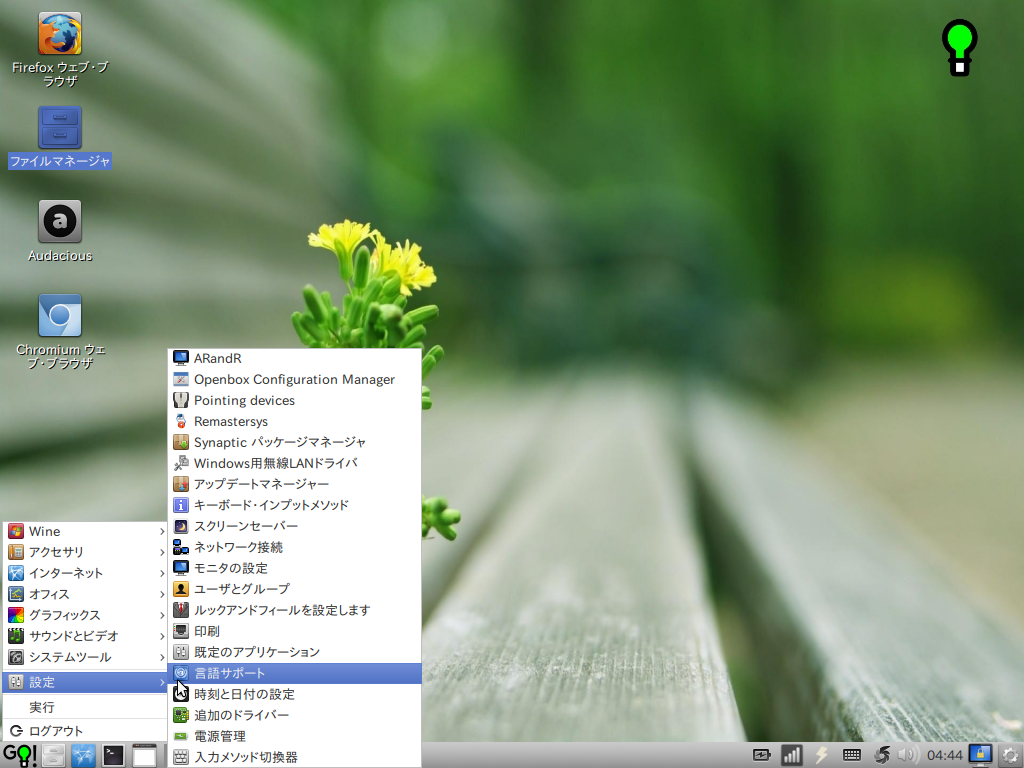Open network signal strength tray icon
Viewport: 1024px width, 768px height.
click(x=792, y=756)
